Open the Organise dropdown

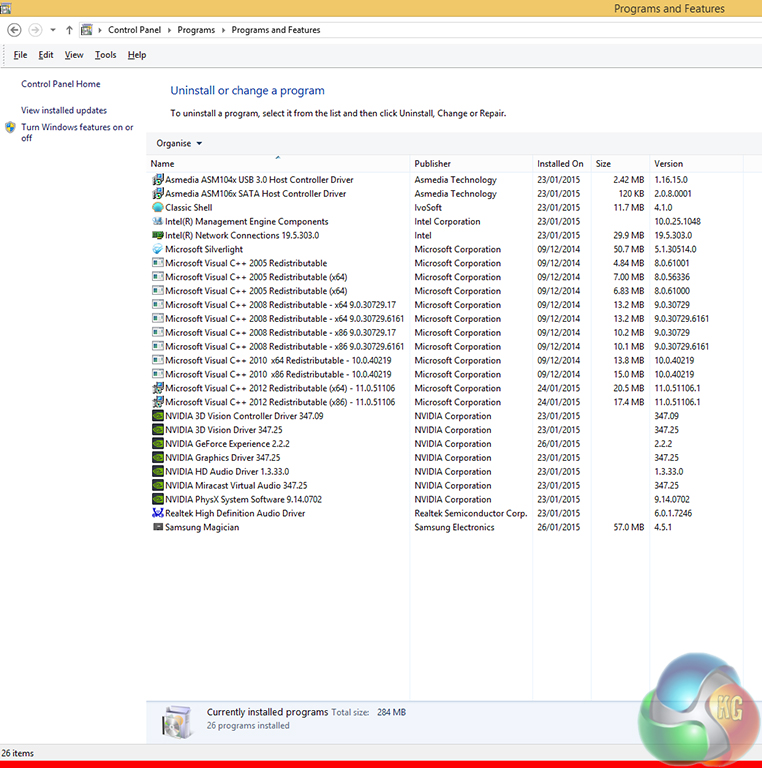(179, 143)
